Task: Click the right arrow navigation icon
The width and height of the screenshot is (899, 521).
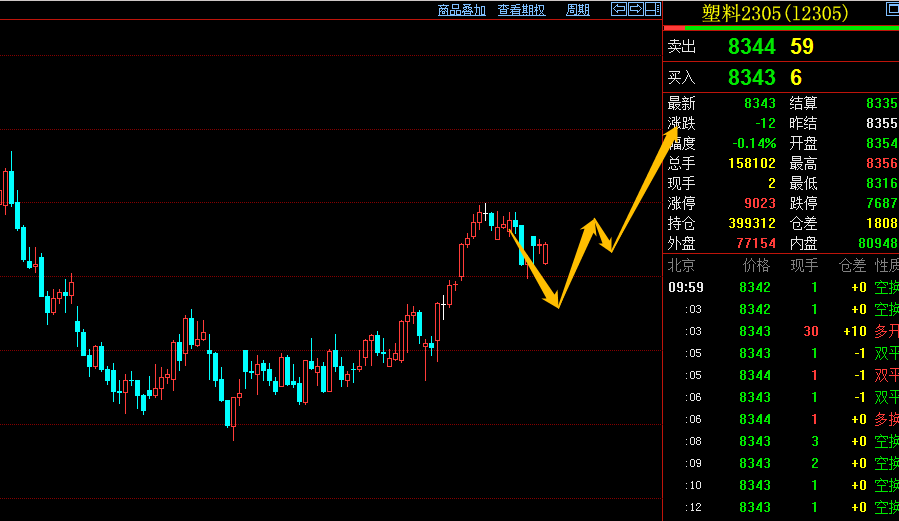Action: point(636,9)
